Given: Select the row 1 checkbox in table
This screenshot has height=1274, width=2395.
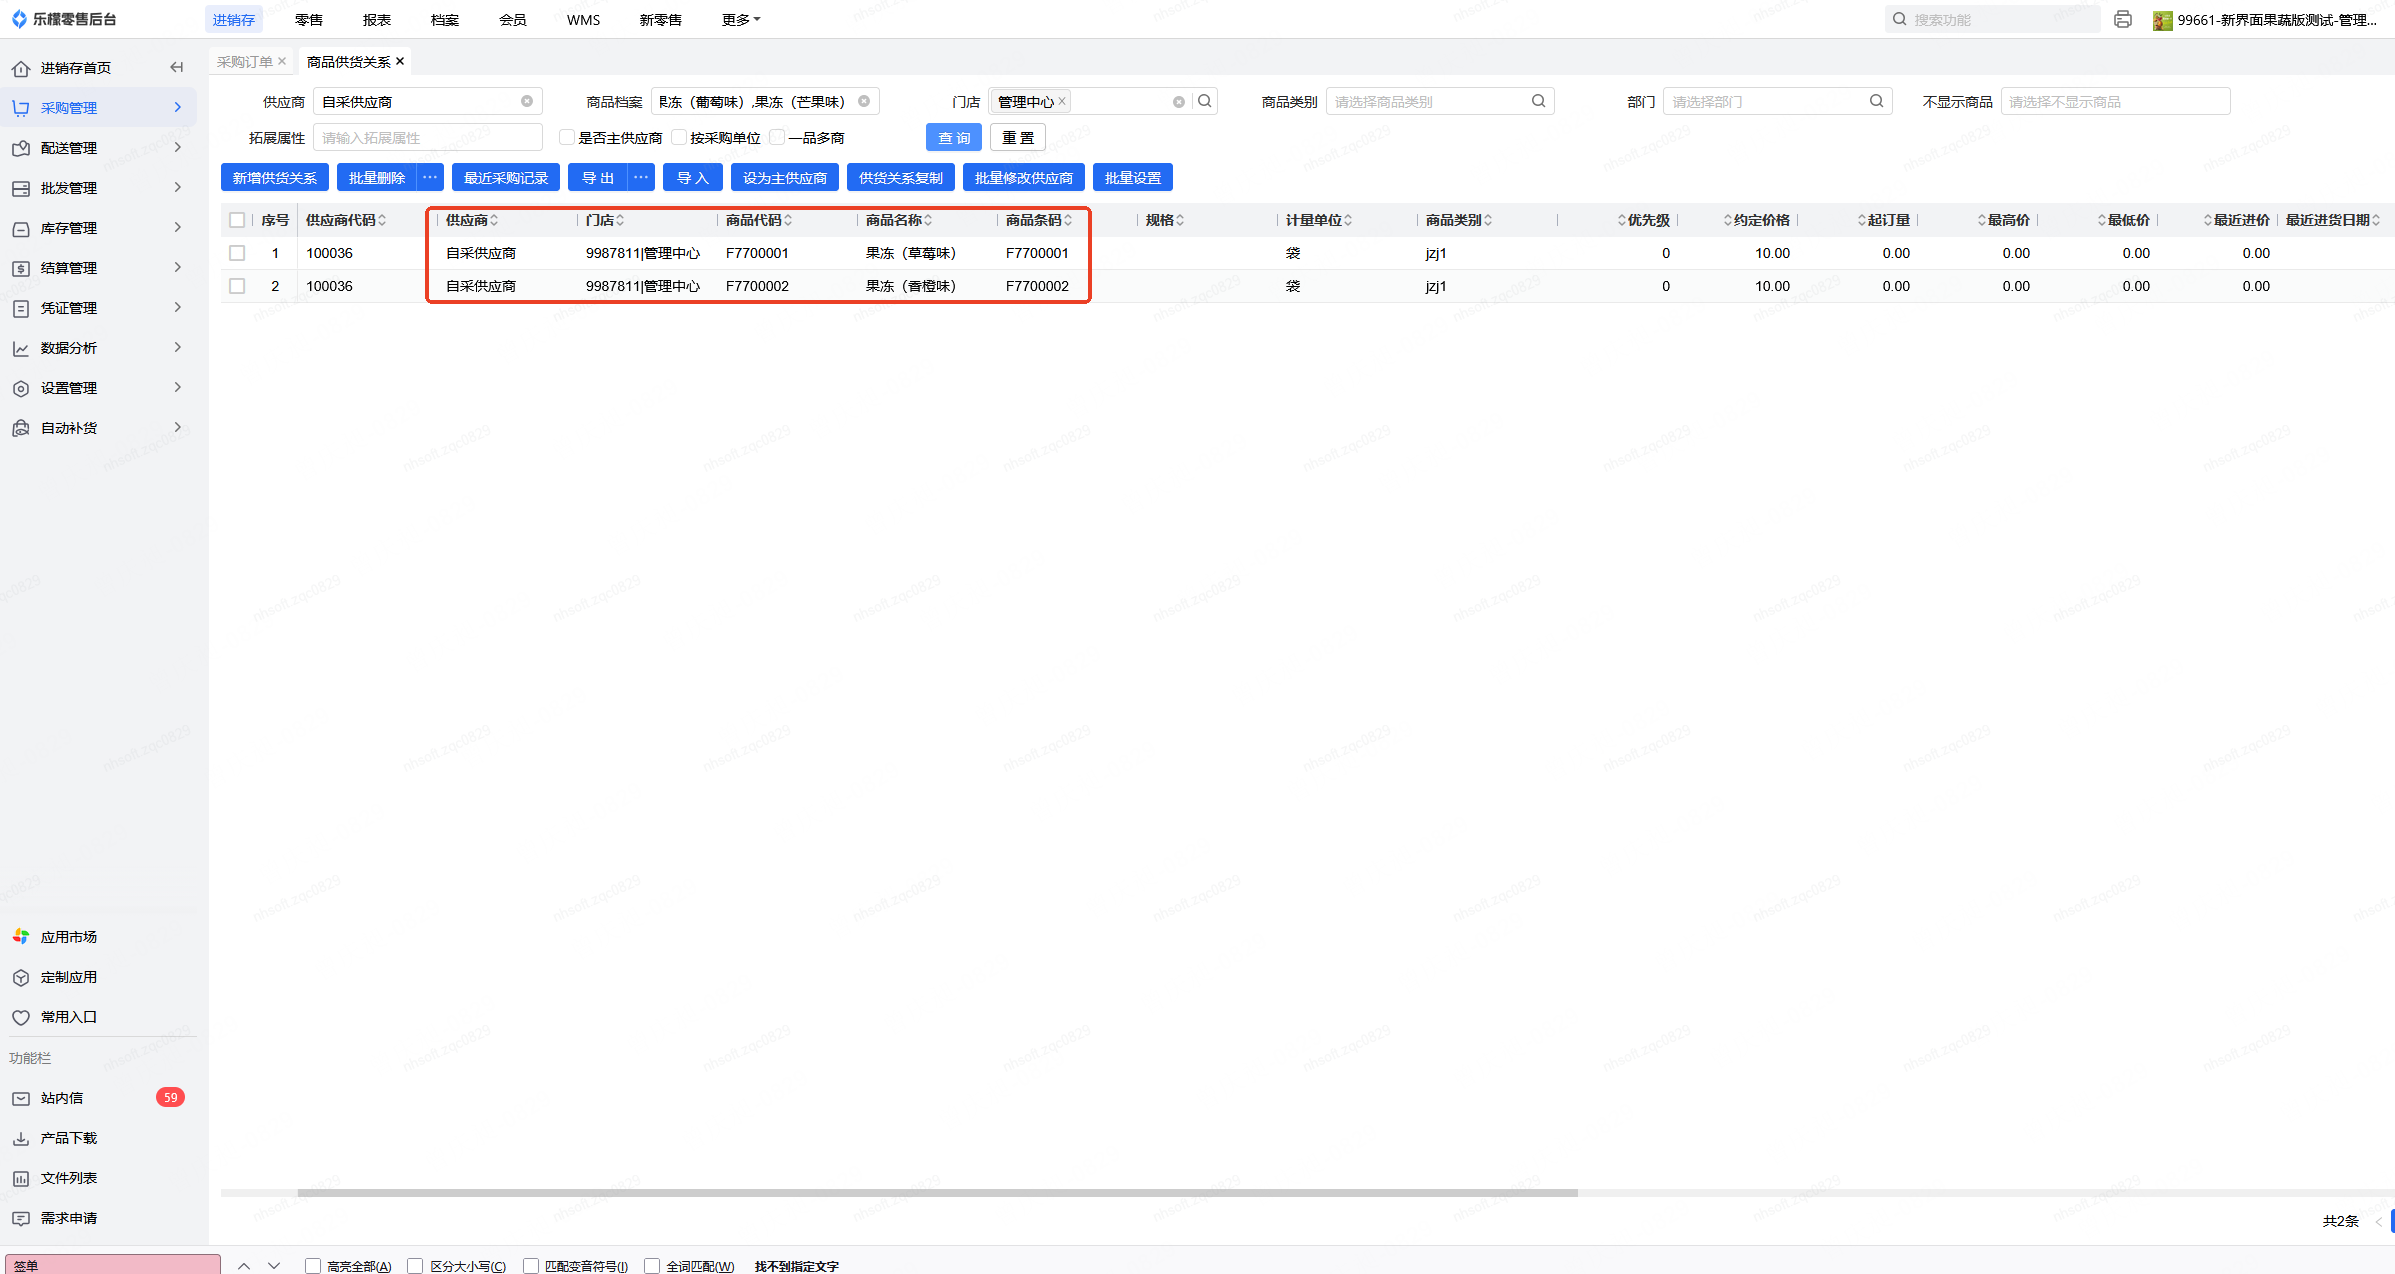Looking at the screenshot, I should (x=237, y=253).
